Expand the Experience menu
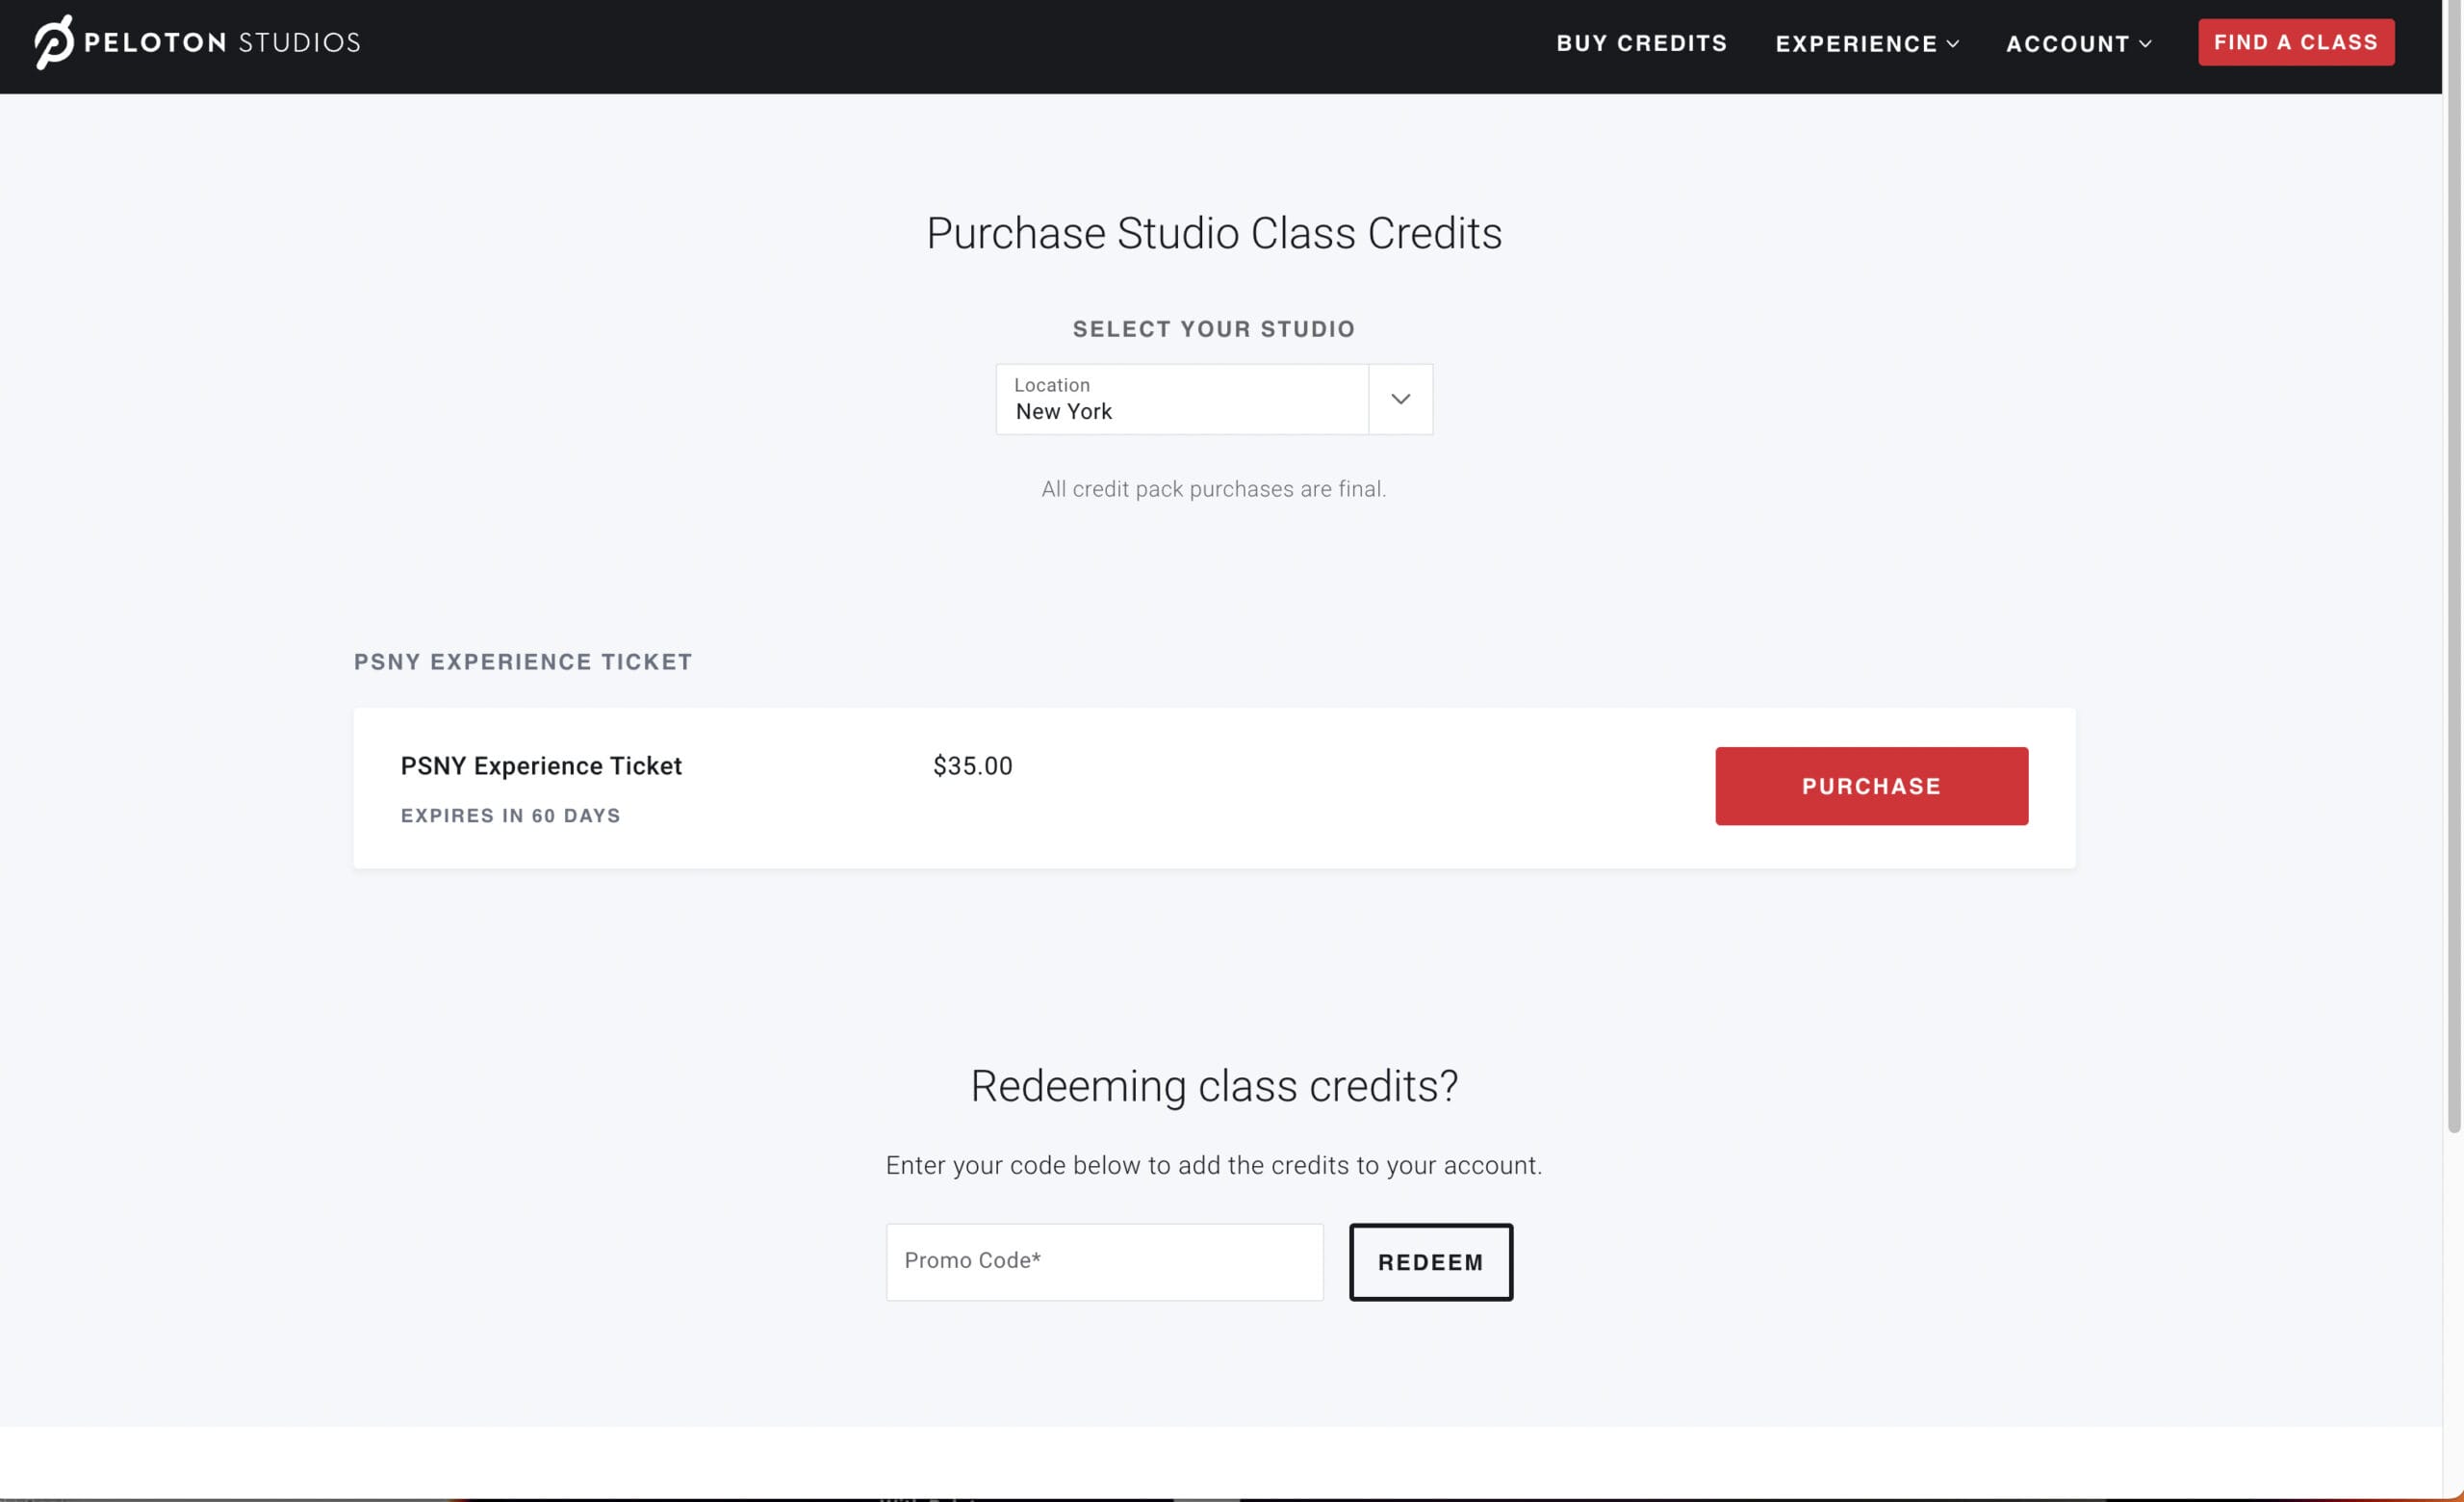This screenshot has height=1502, width=2464. pyautogui.click(x=1866, y=44)
